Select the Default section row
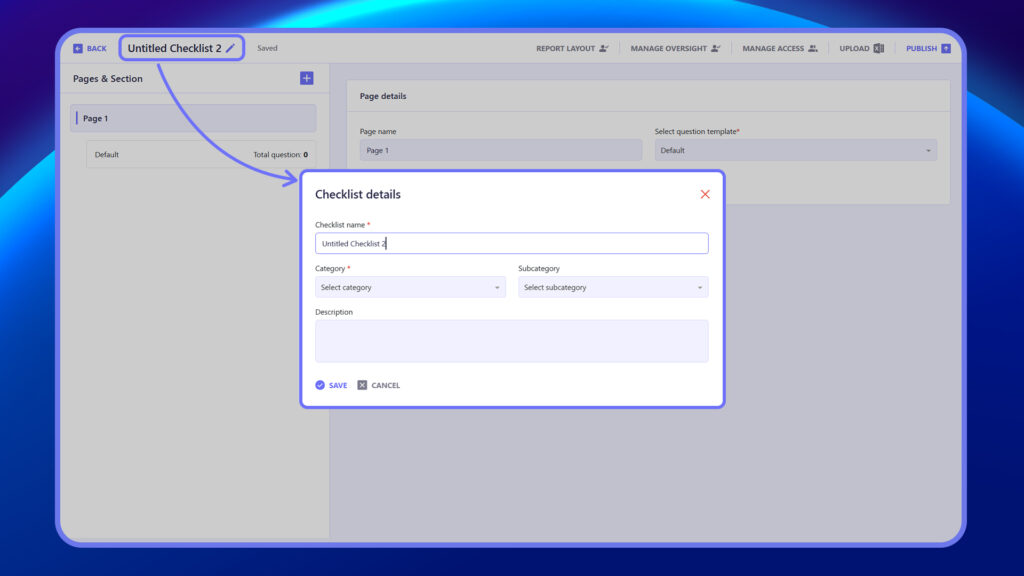Viewport: 1024px width, 576px height. pyautogui.click(x=201, y=155)
